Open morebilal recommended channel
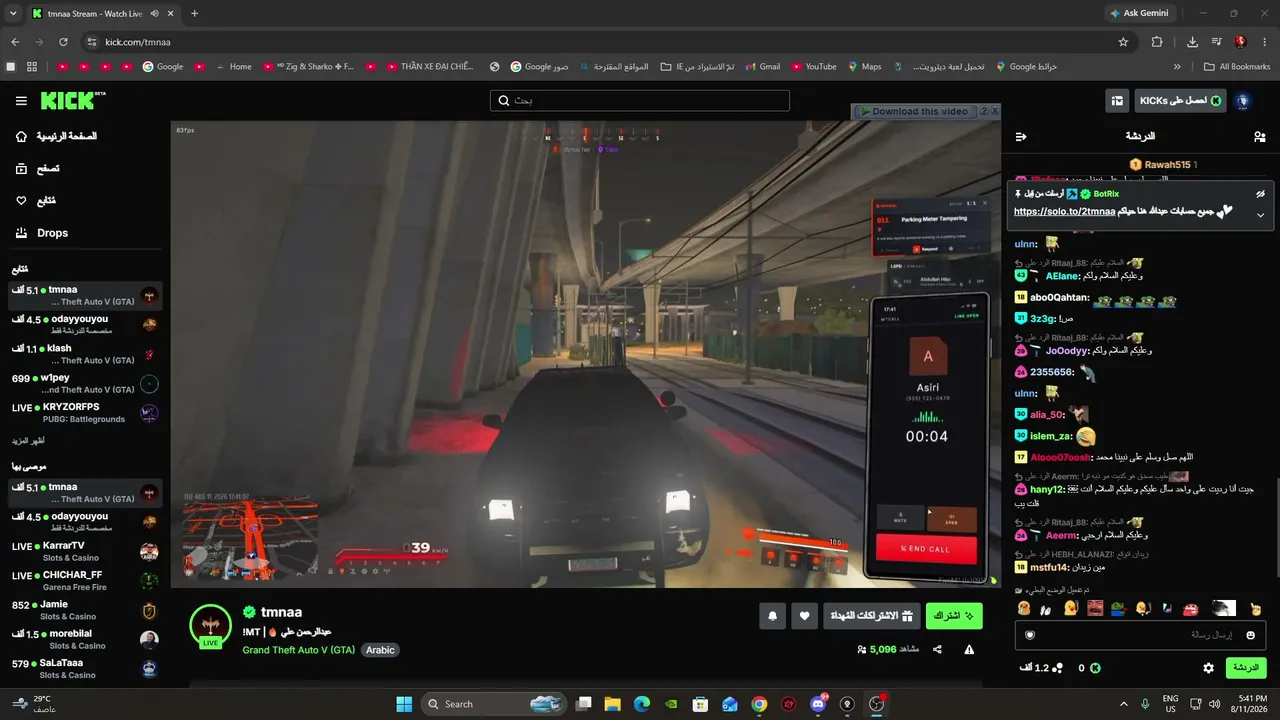1280x720 pixels. click(x=85, y=640)
